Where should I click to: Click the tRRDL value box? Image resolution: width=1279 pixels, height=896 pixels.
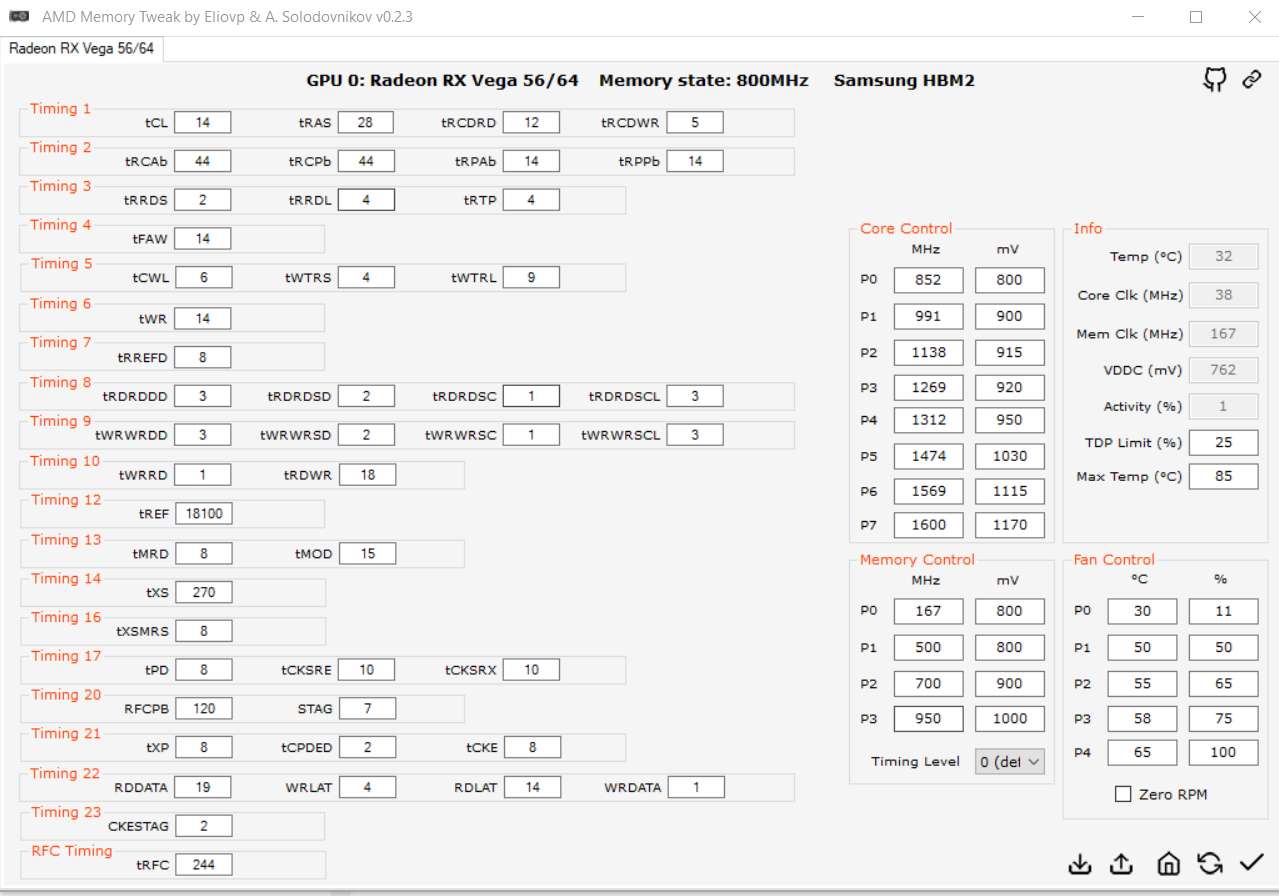(366, 200)
